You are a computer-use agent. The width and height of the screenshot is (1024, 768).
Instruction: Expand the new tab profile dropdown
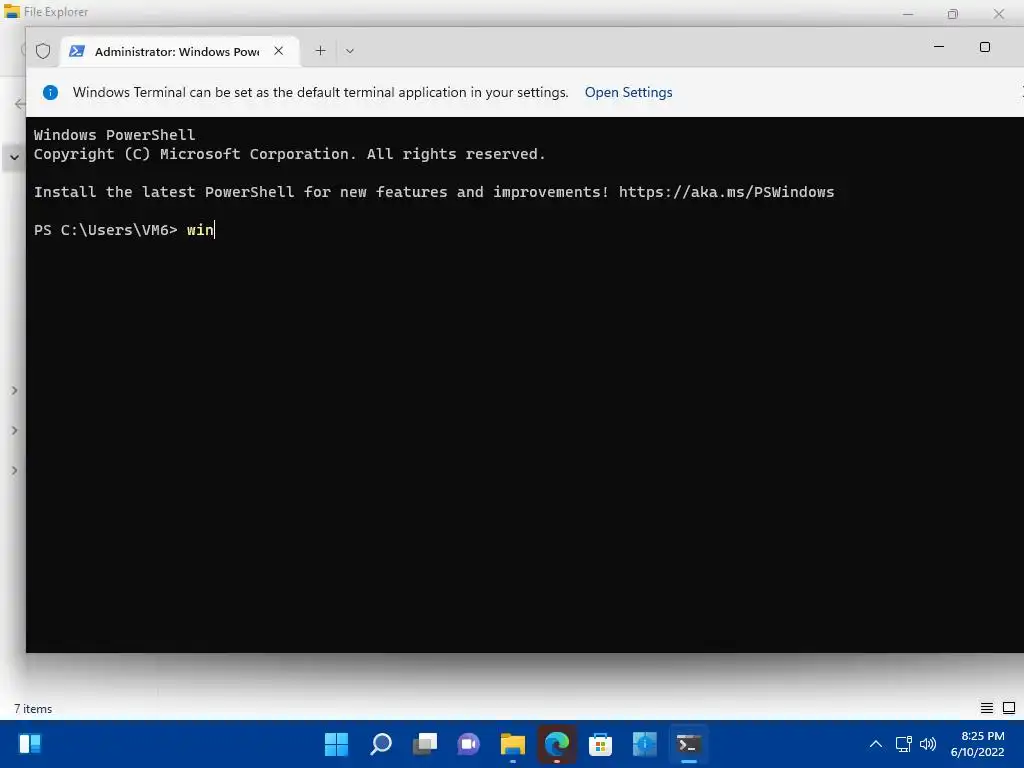[350, 51]
